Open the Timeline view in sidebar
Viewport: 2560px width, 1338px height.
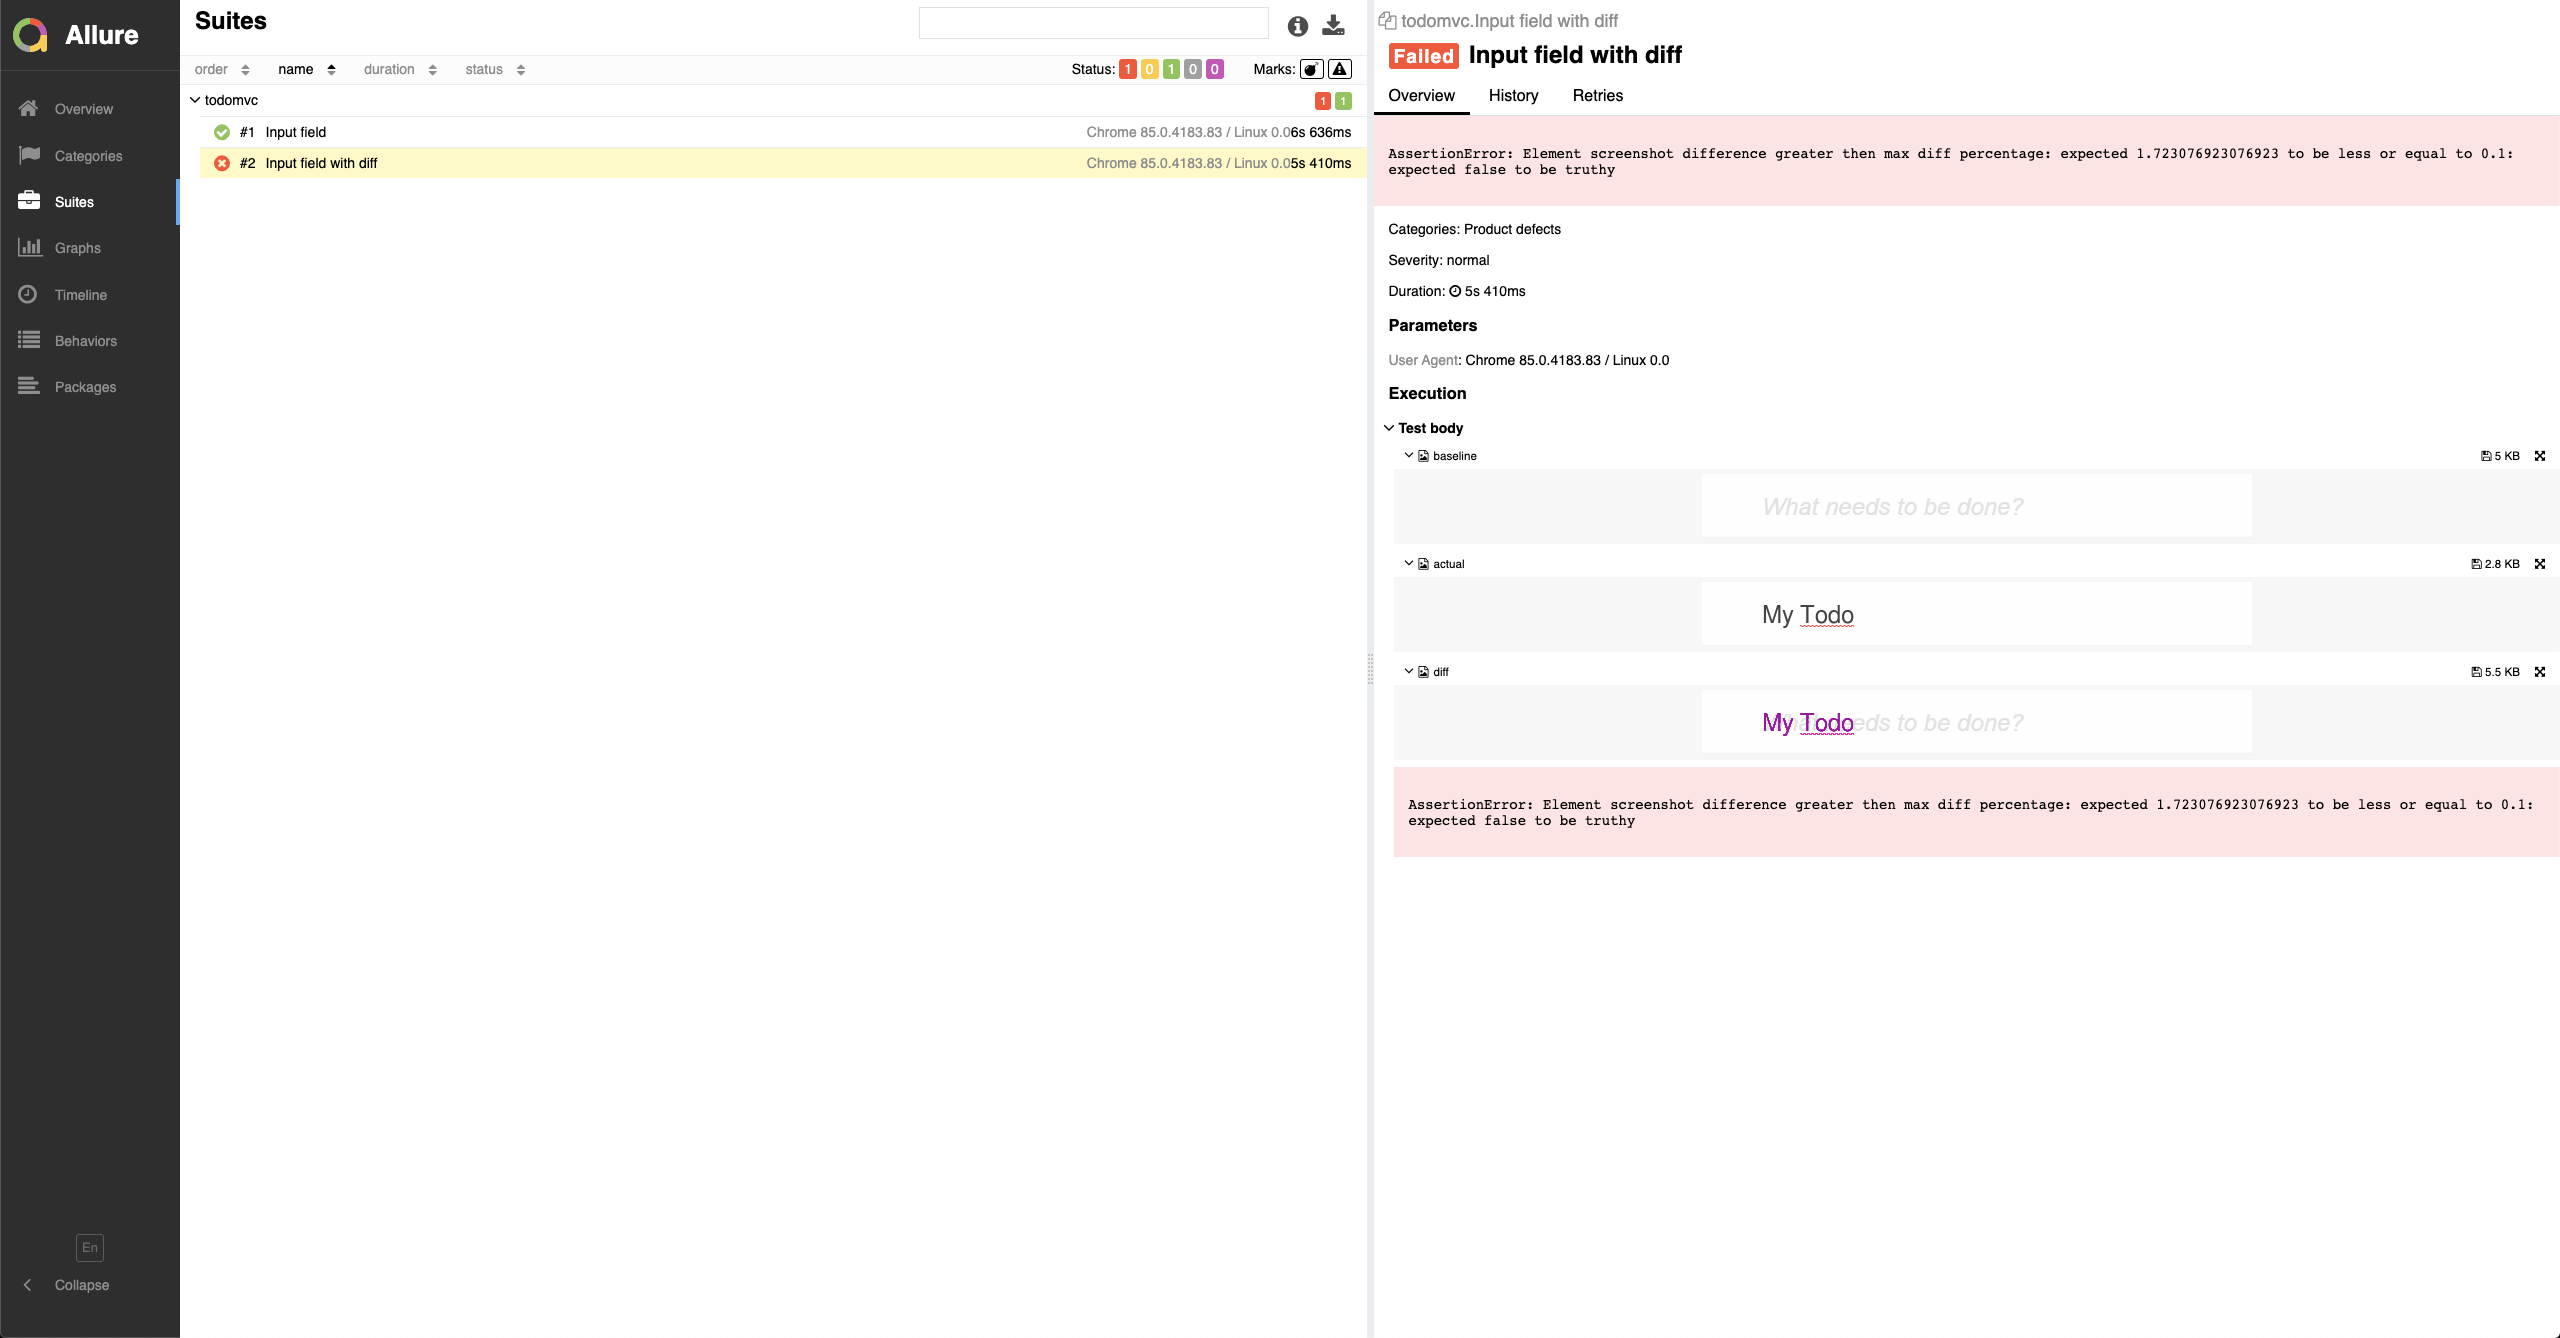(x=80, y=295)
